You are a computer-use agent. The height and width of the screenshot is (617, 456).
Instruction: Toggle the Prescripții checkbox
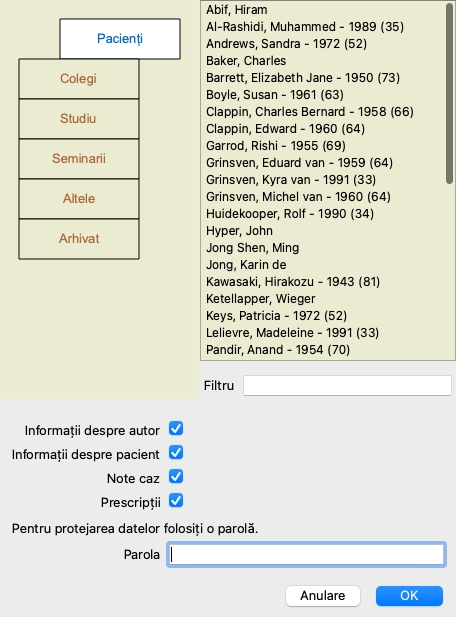tap(176, 501)
